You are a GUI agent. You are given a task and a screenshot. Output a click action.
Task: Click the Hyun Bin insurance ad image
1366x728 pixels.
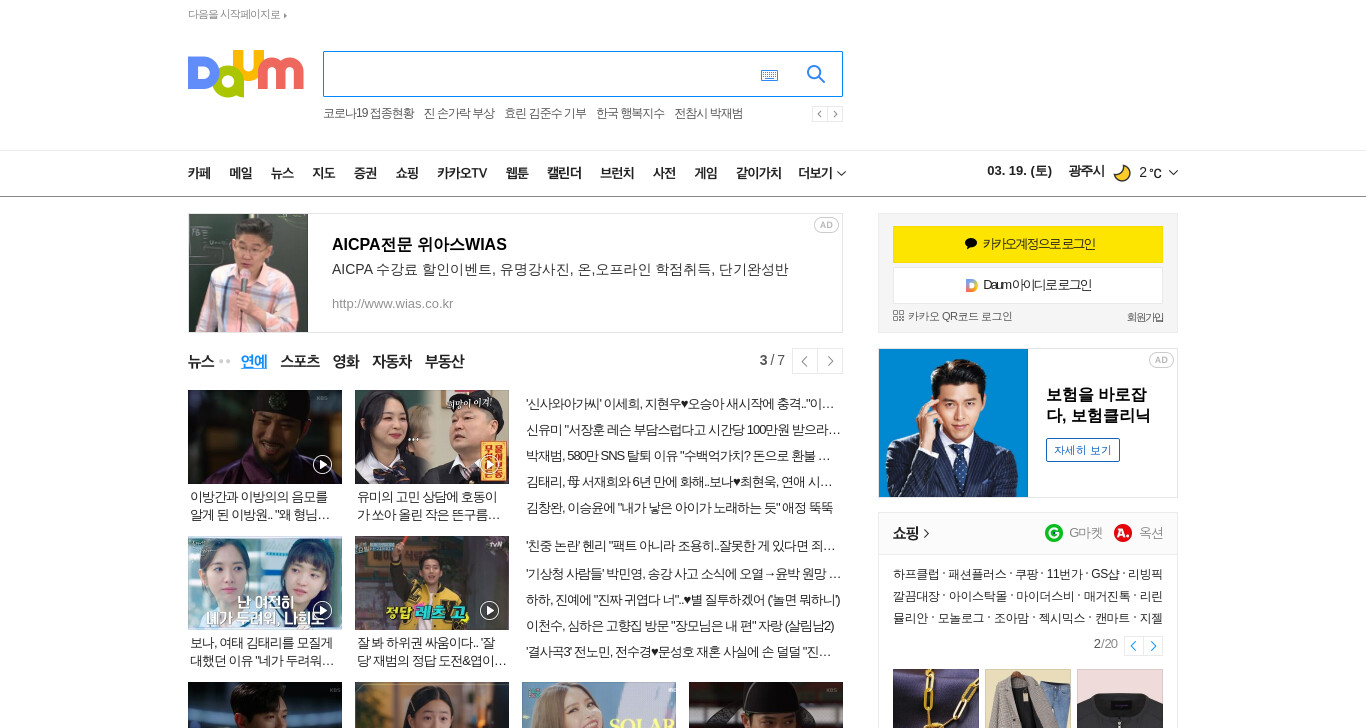click(953, 423)
